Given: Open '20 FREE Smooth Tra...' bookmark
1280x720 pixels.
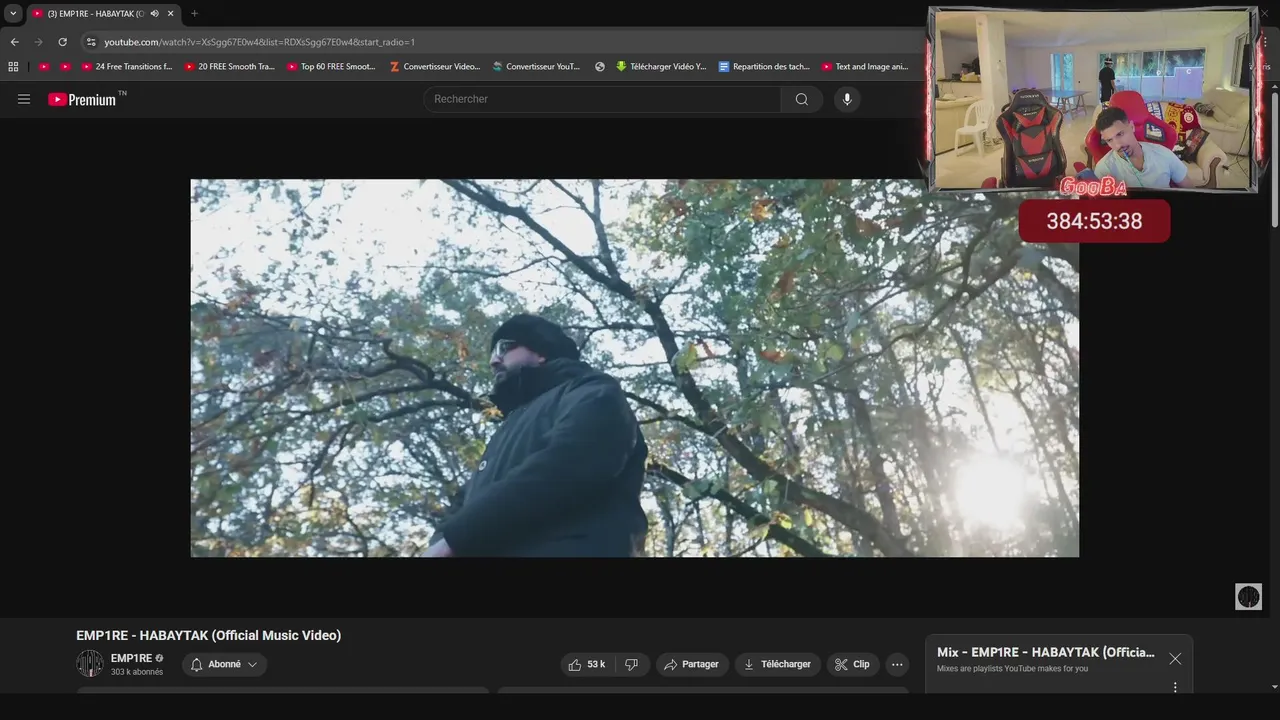Looking at the screenshot, I should [x=230, y=67].
